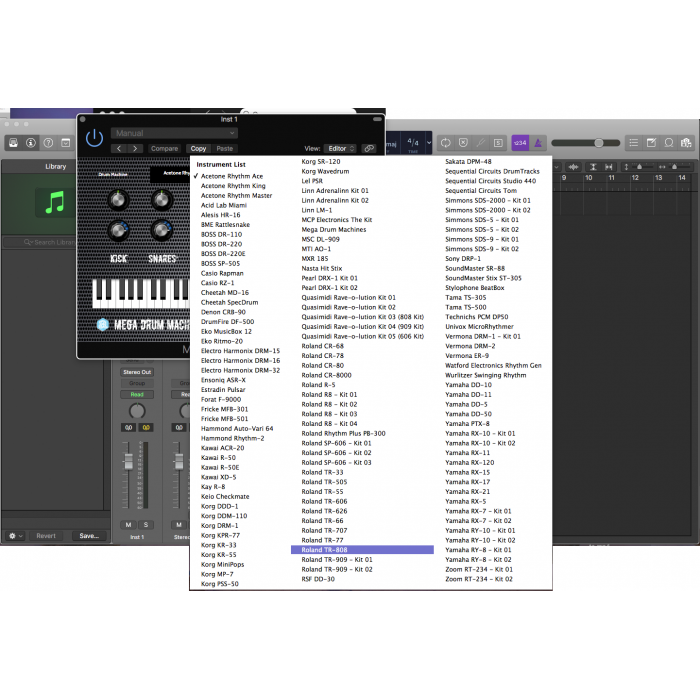The height and width of the screenshot is (700, 700).
Task: Mute the Inst 1 channel strip
Action: tap(129, 525)
